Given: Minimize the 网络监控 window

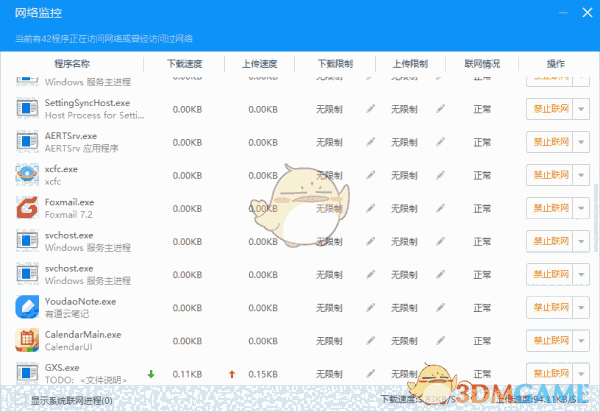Looking at the screenshot, I should point(563,13).
